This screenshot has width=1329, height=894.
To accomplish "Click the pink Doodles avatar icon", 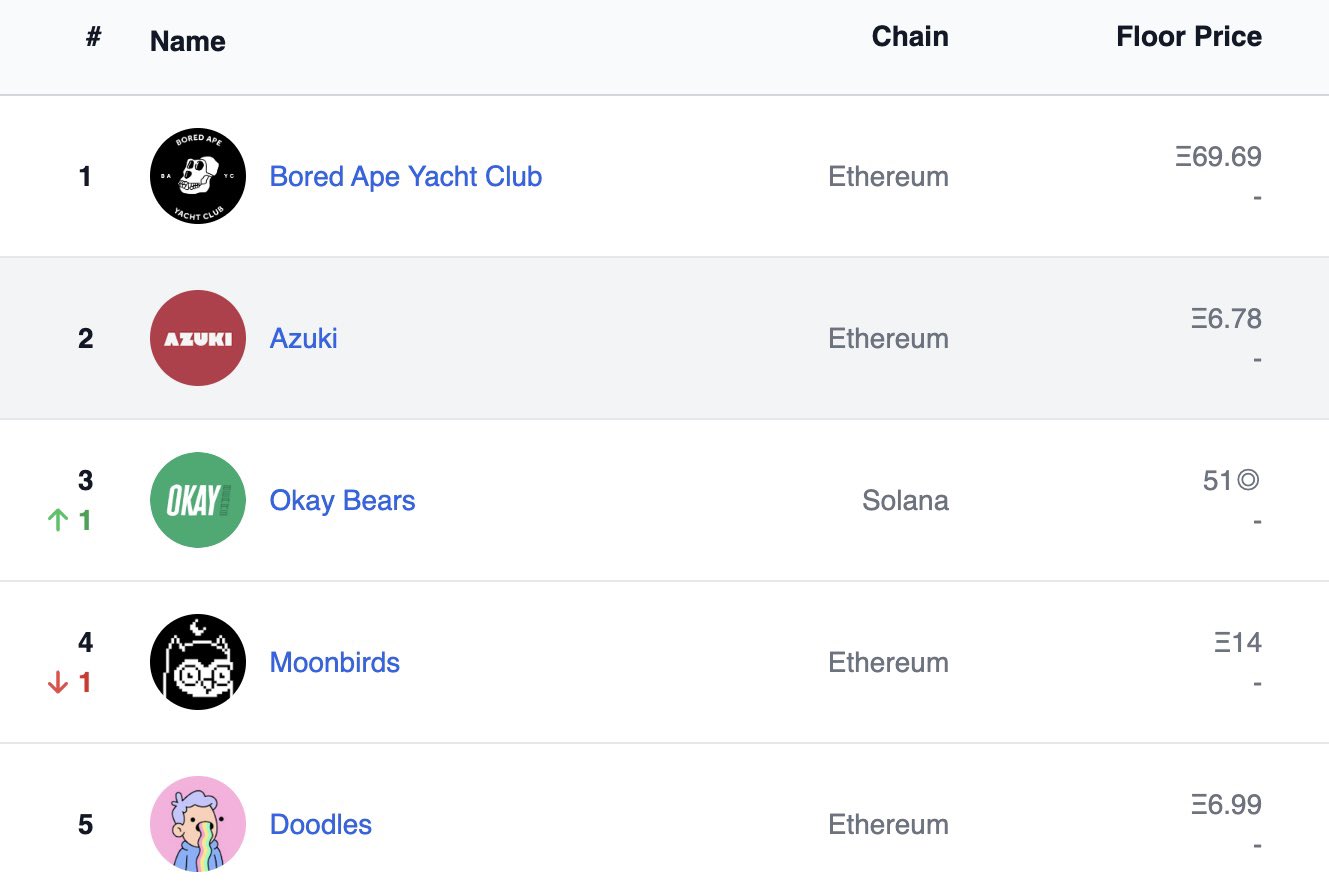I will click(198, 824).
